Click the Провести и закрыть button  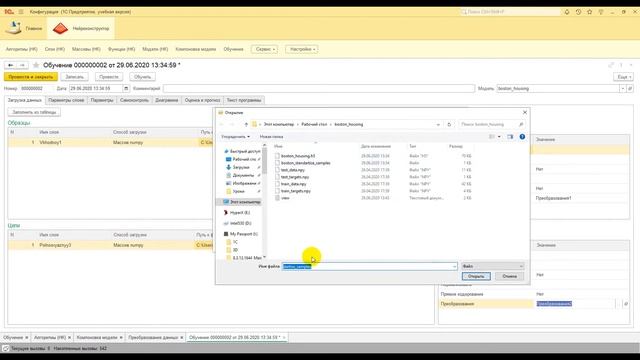coord(31,77)
